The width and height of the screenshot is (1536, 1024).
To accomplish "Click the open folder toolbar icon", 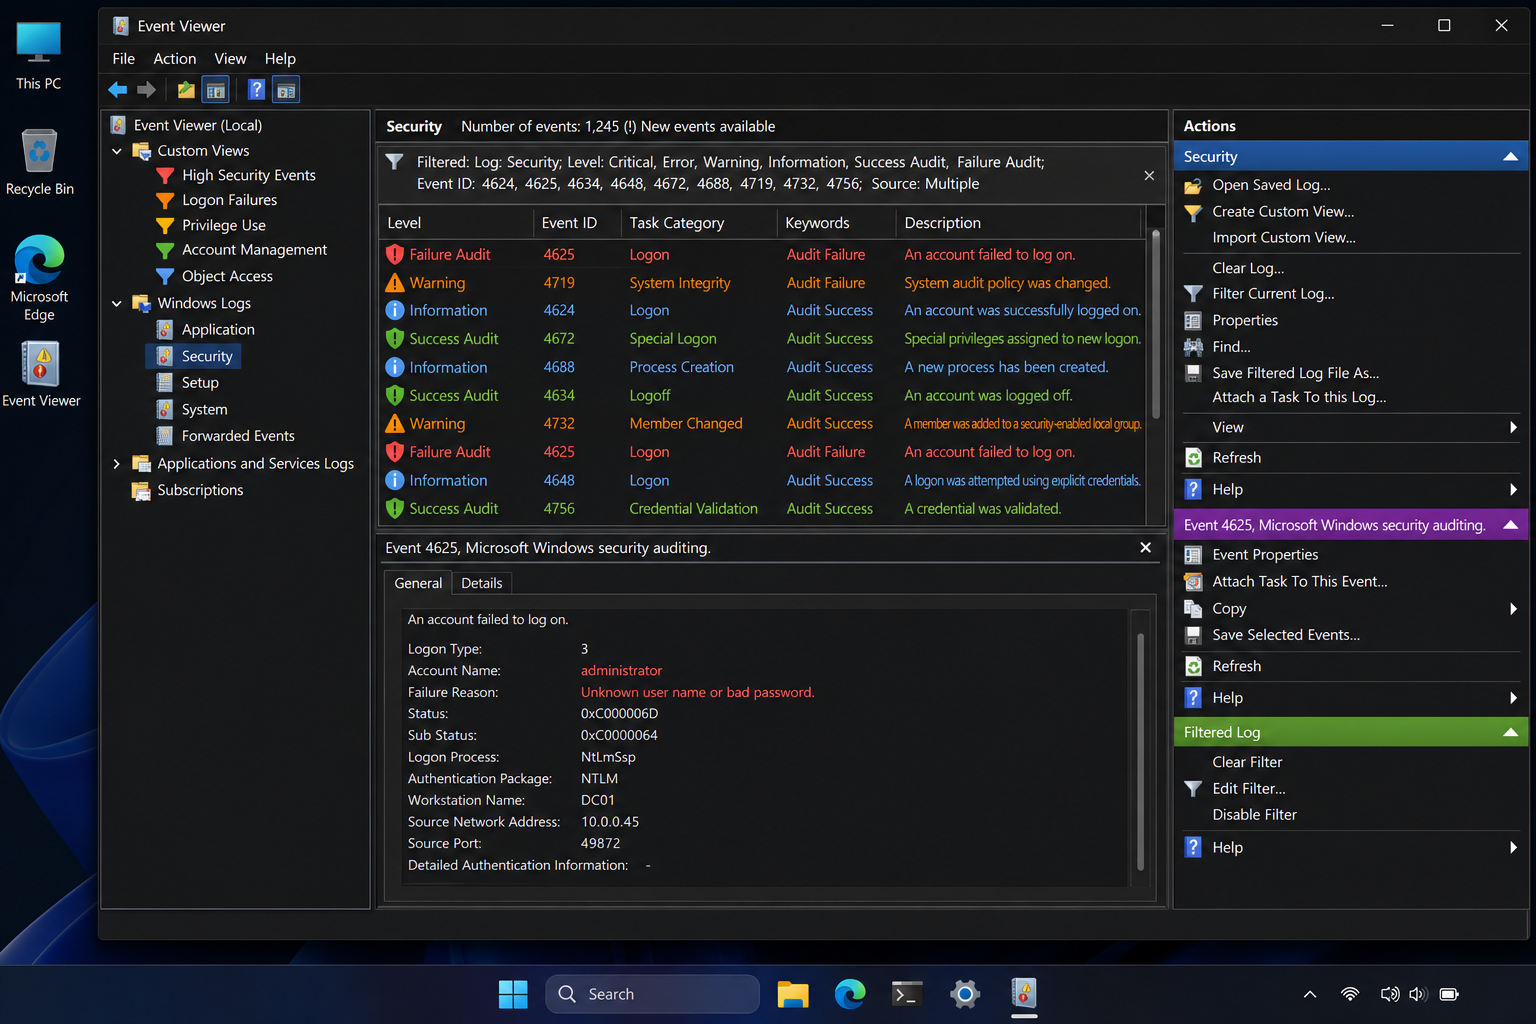I will [x=186, y=90].
